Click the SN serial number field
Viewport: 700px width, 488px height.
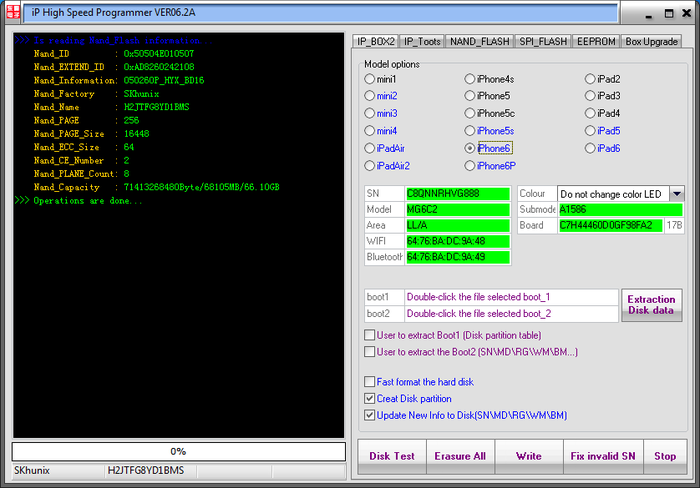point(457,194)
